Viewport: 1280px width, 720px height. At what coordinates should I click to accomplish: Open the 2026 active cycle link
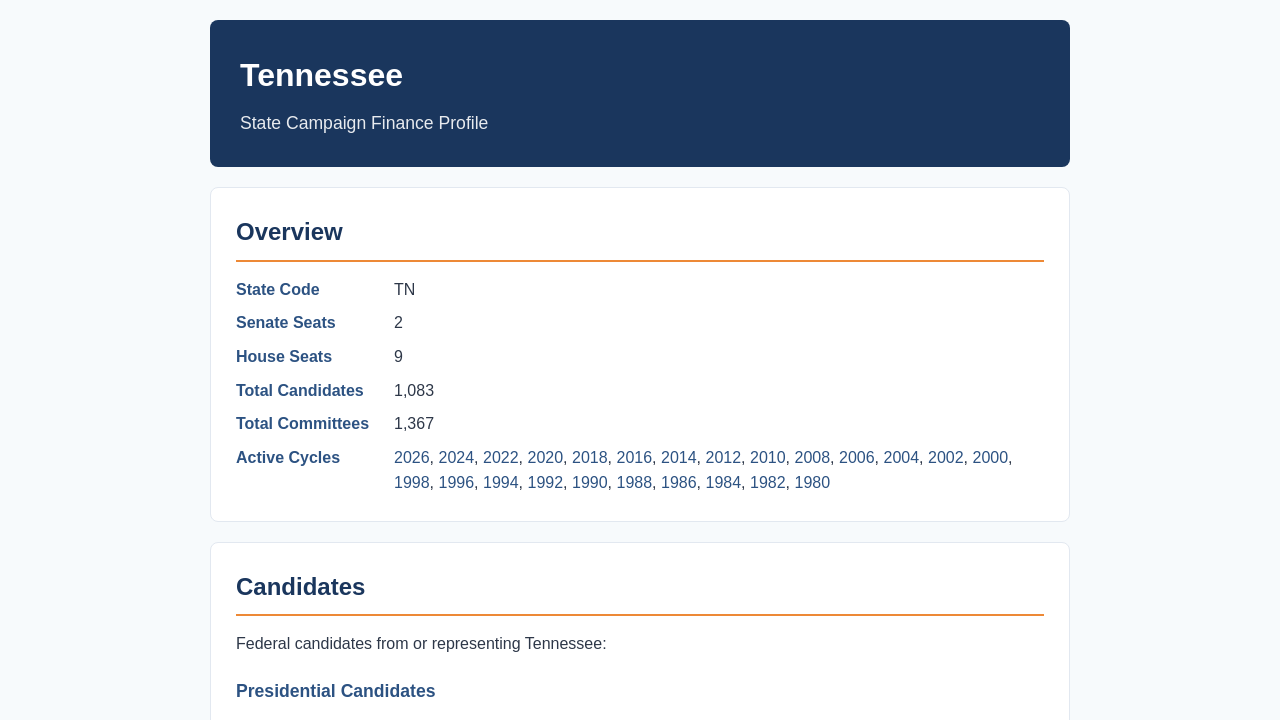point(412,458)
